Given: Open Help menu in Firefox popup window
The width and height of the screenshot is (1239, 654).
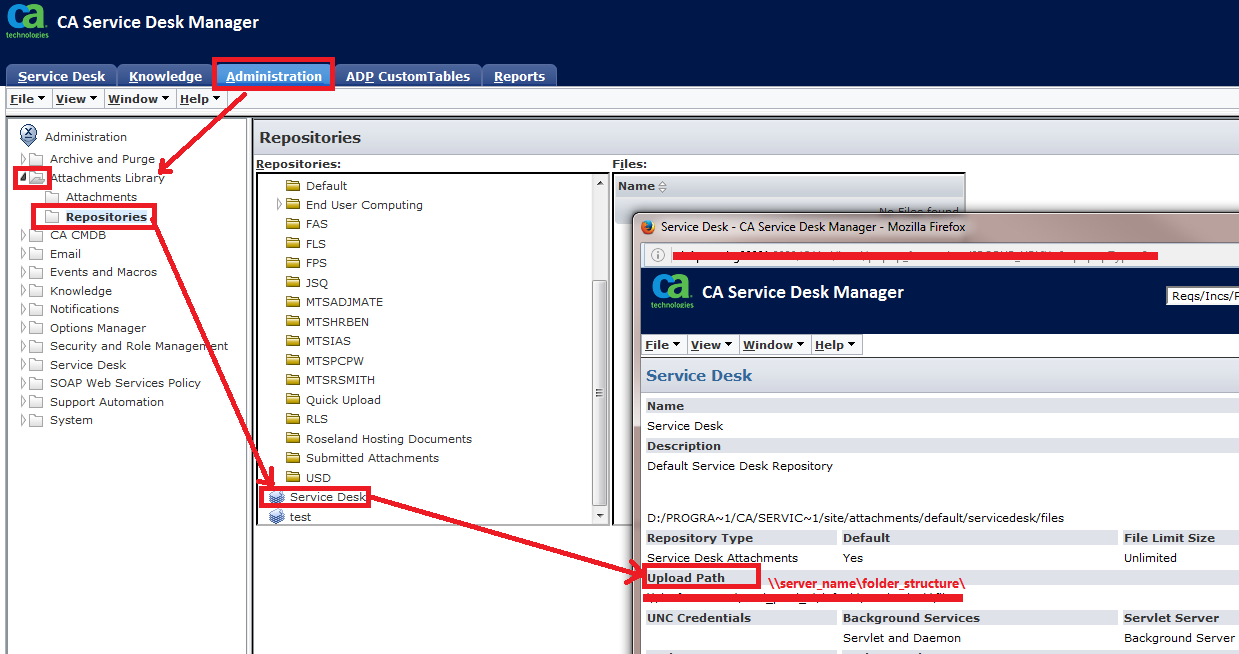Looking at the screenshot, I should [x=836, y=345].
